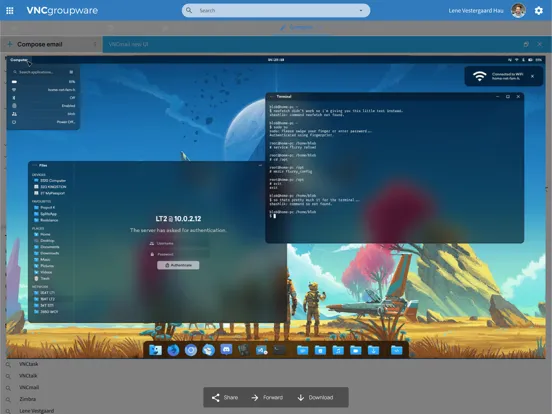552x414 pixels.
Task: Select the VNCtask saved search
Action: pyautogui.click(x=29, y=364)
